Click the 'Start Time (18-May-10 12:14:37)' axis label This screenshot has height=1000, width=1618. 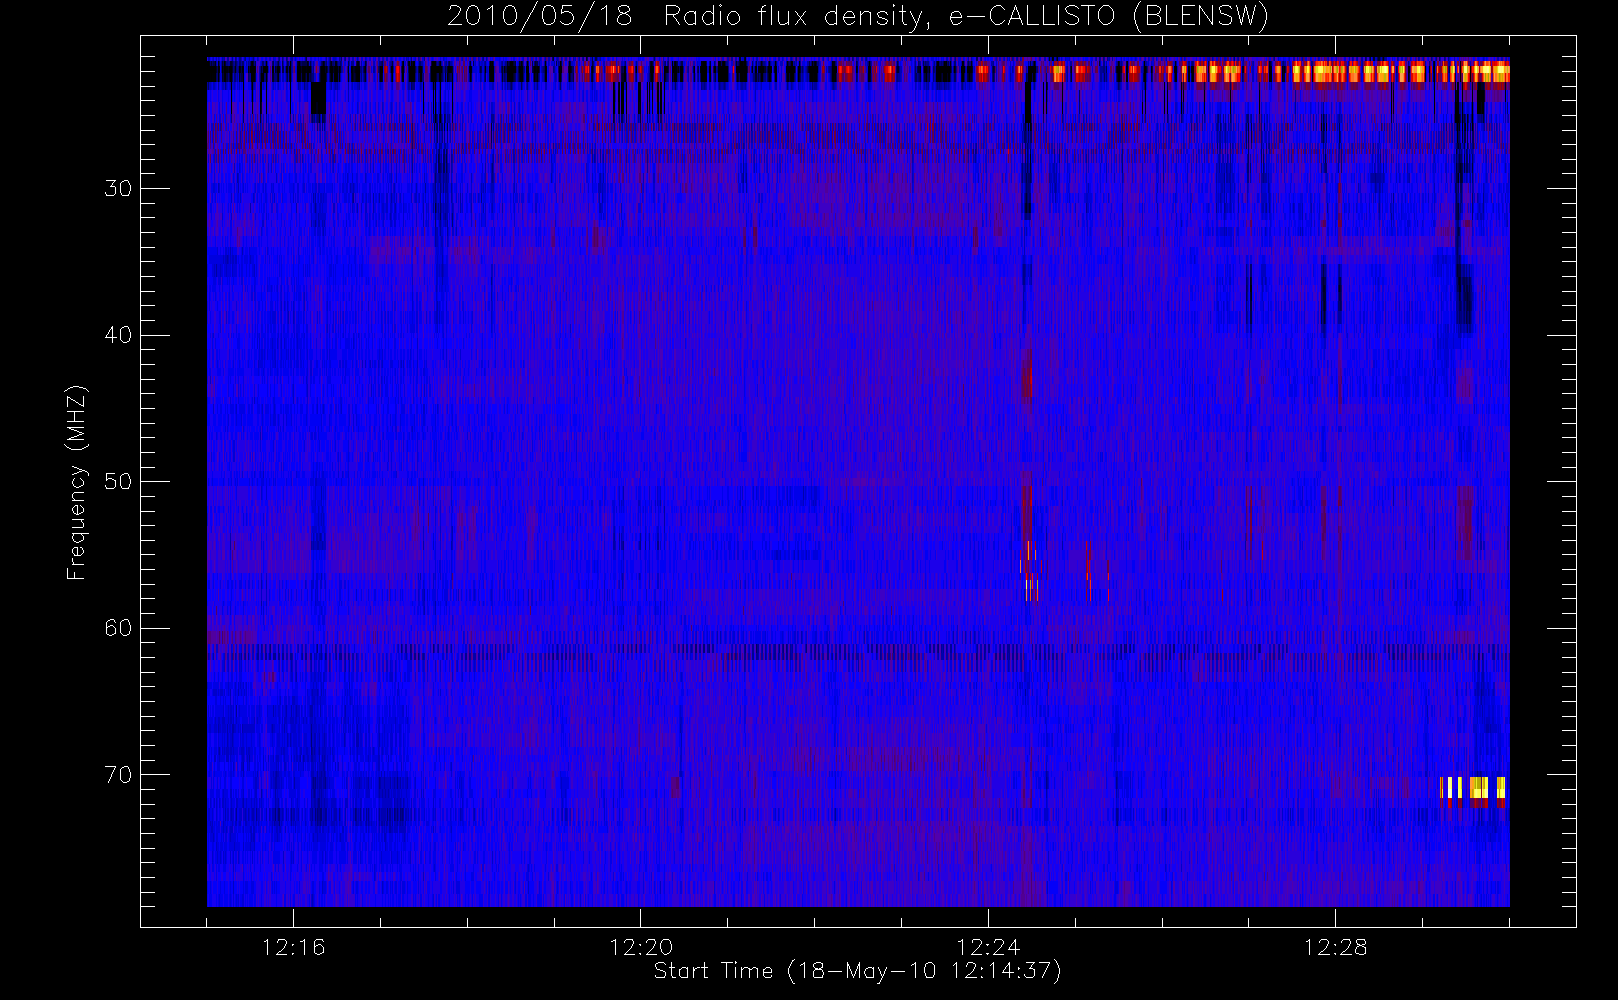(857, 971)
